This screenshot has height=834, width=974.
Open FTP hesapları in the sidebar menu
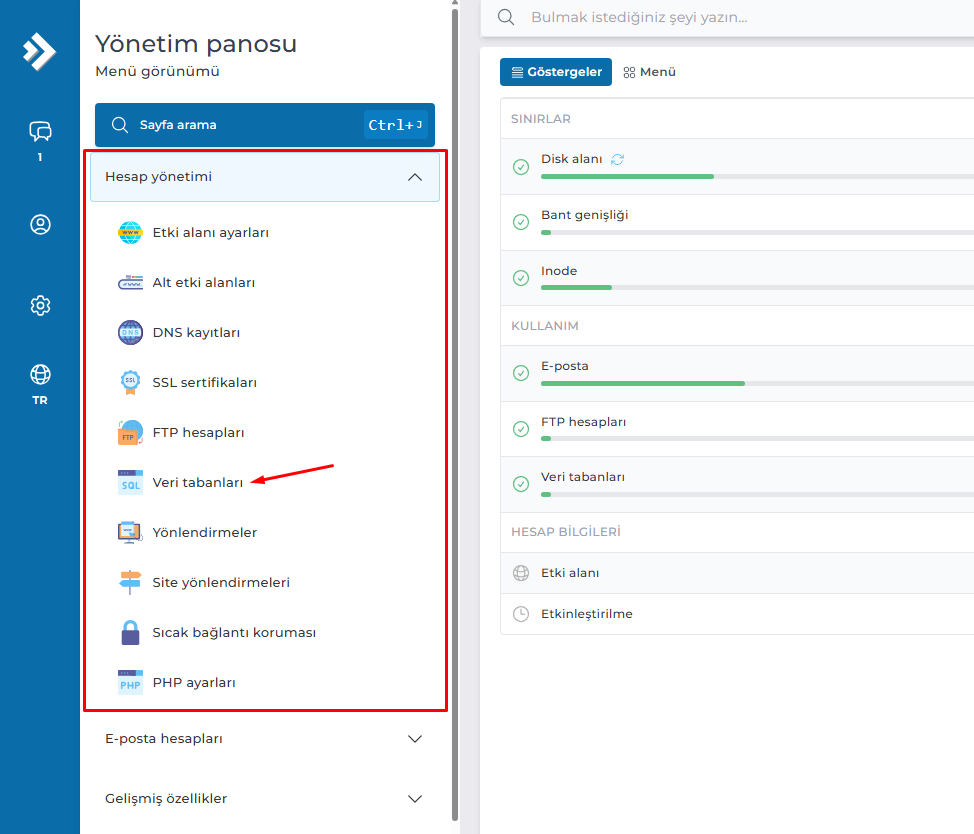point(199,432)
